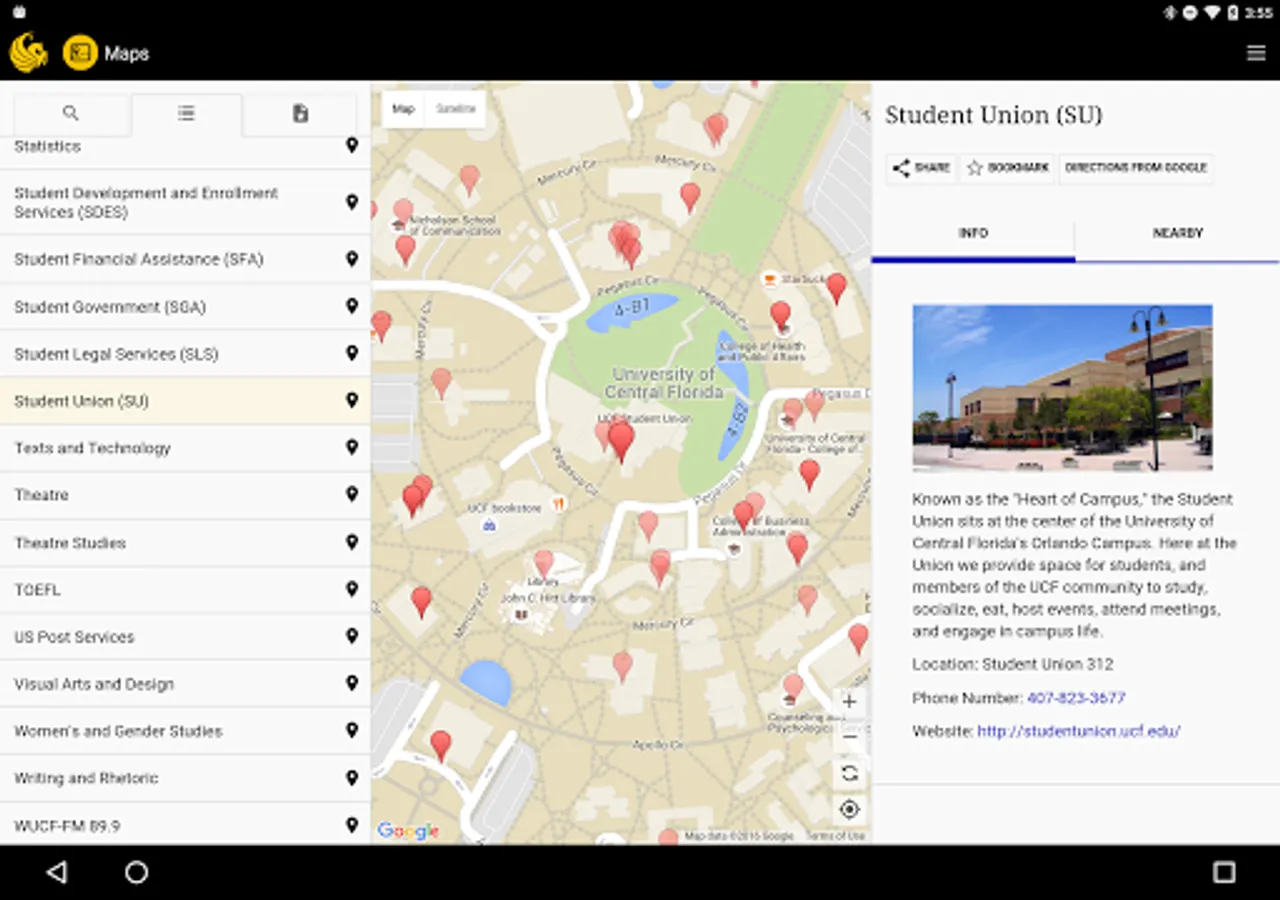The height and width of the screenshot is (900, 1280).
Task: Tap the UCF Pegasus logo
Action: pos(28,53)
